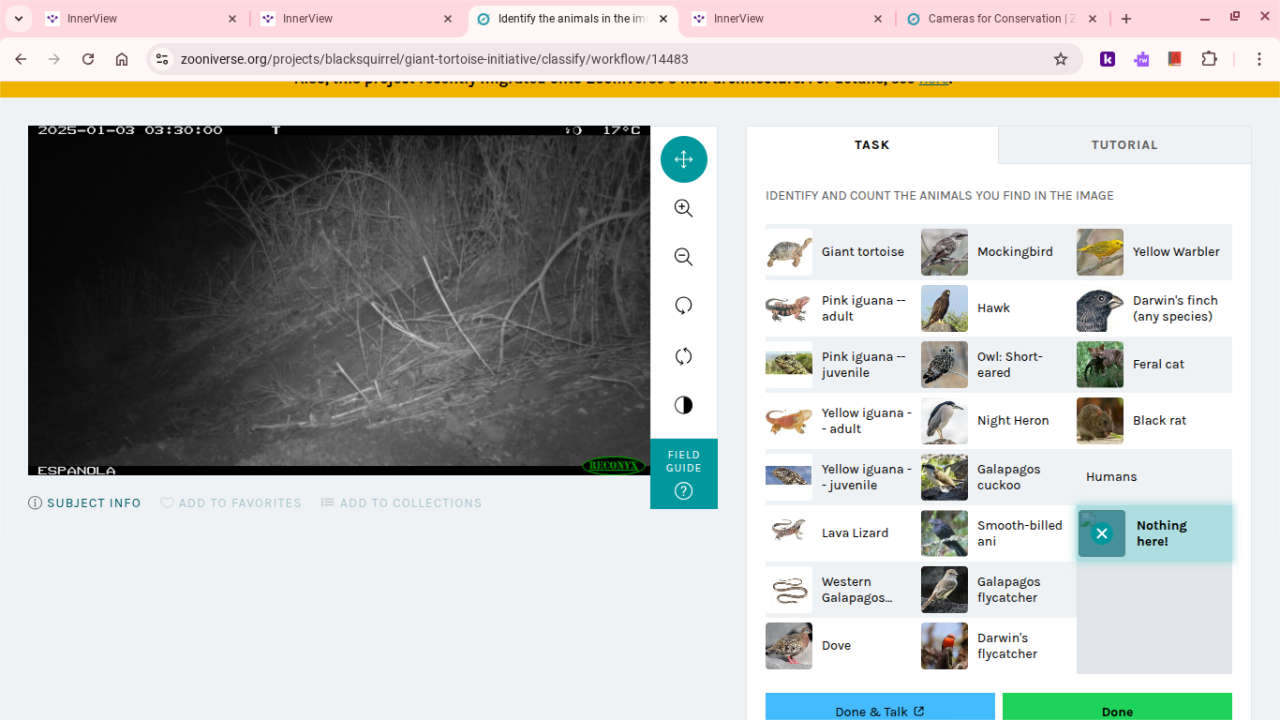Viewport: 1280px width, 720px height.
Task: Select Darwin's finch (any species)
Action: click(x=1154, y=308)
